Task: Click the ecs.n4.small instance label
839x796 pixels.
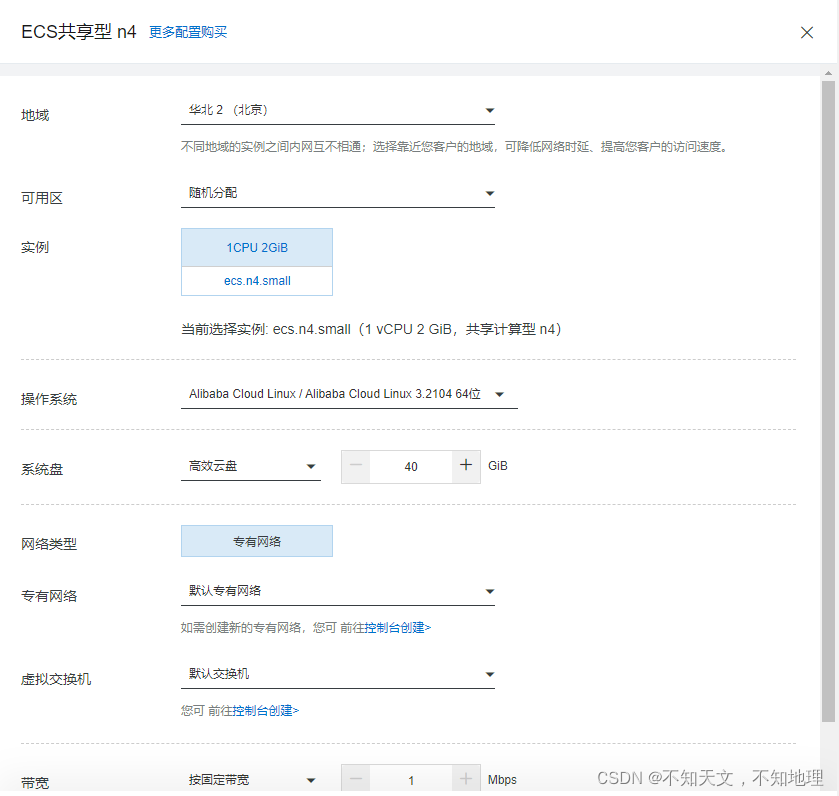Action: pos(257,281)
